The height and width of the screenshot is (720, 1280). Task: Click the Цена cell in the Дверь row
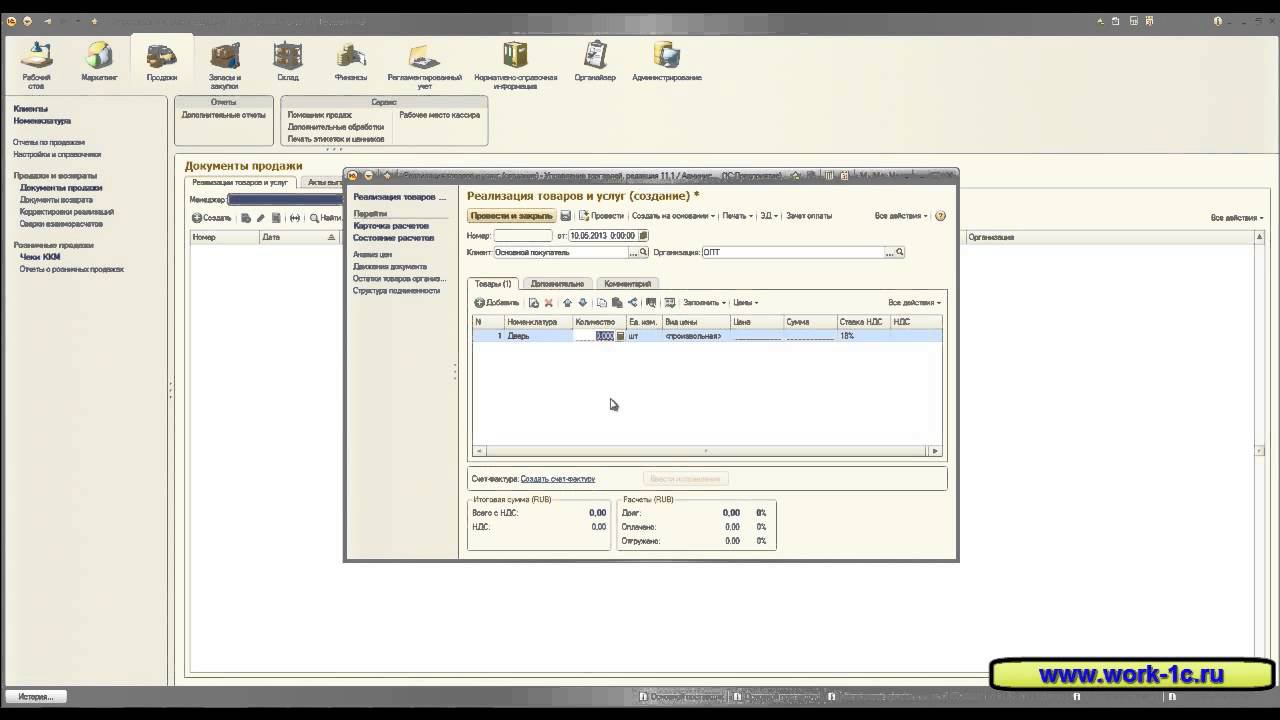coord(757,337)
